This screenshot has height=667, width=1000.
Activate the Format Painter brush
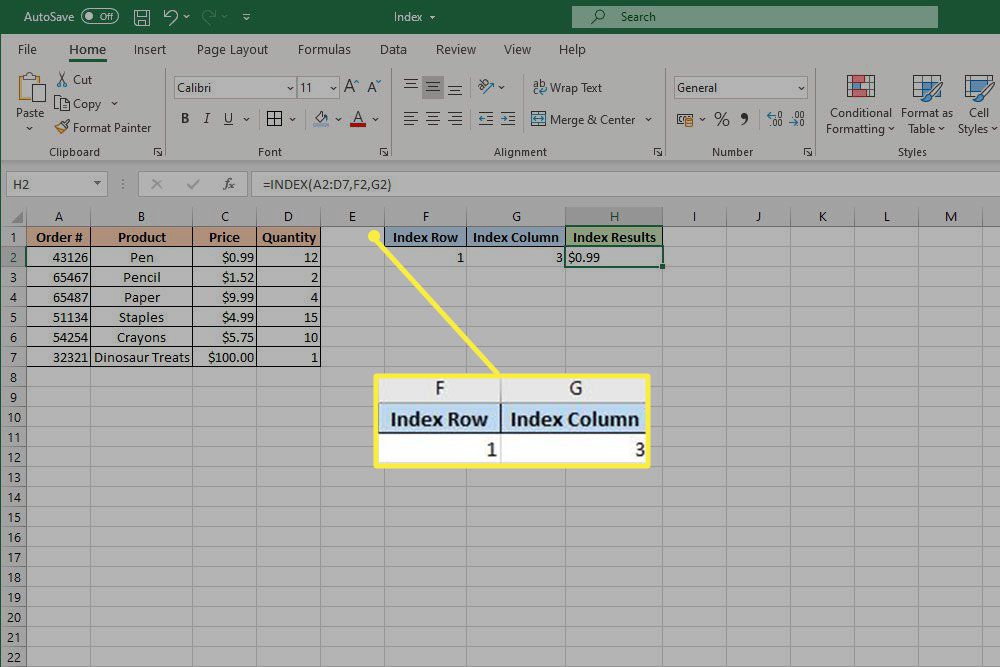tap(62, 128)
